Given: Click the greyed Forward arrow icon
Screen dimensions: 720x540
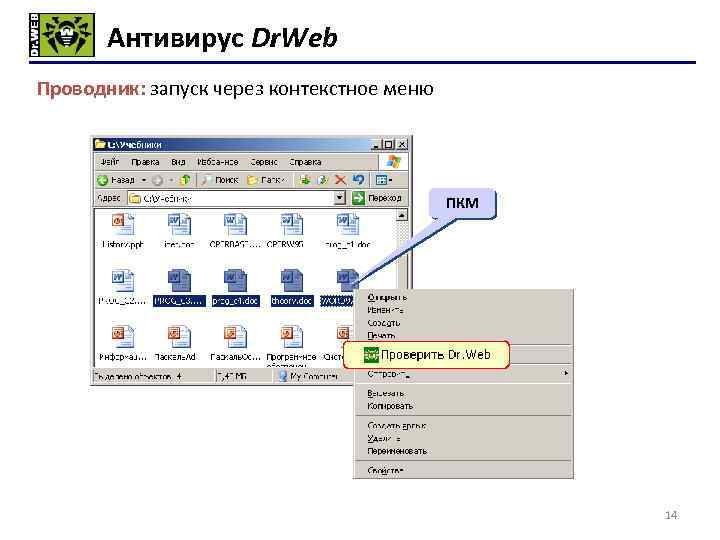Looking at the screenshot, I should click(157, 180).
